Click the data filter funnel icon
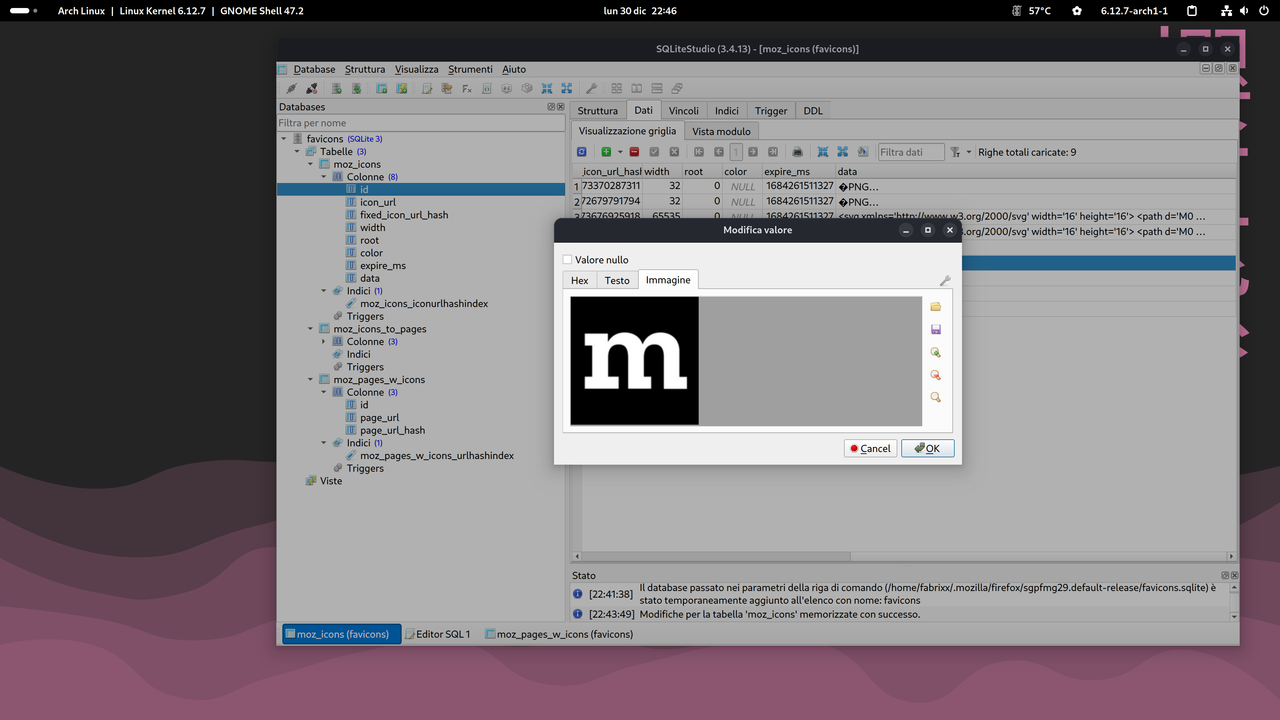The width and height of the screenshot is (1280, 720). click(956, 152)
